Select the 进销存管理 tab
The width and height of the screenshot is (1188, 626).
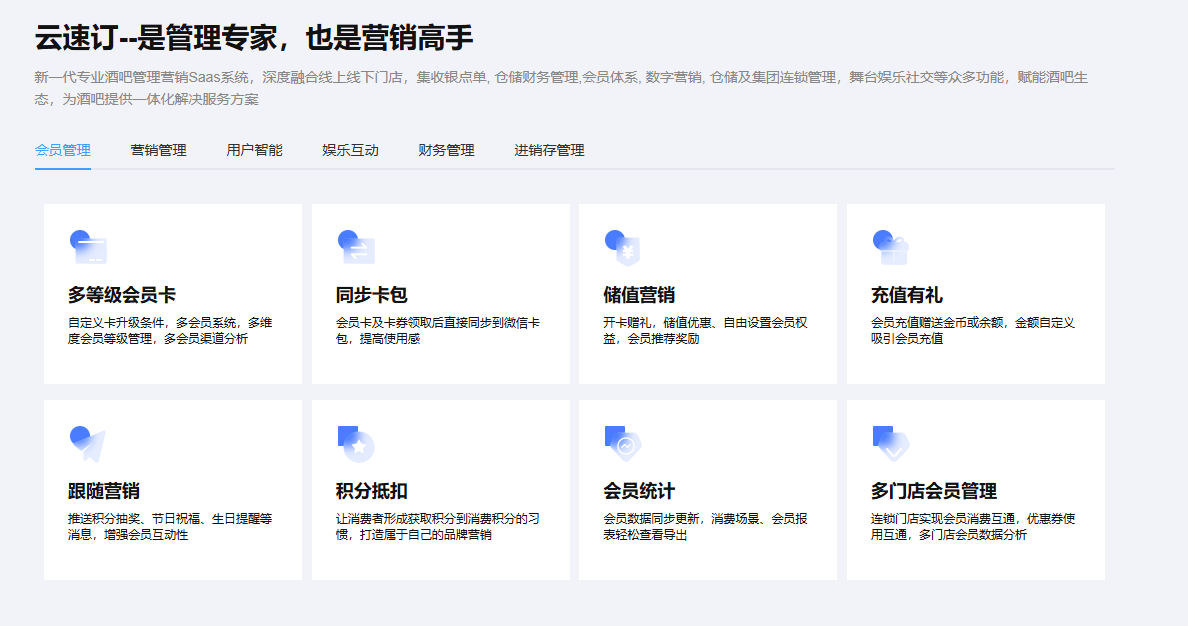[551, 150]
